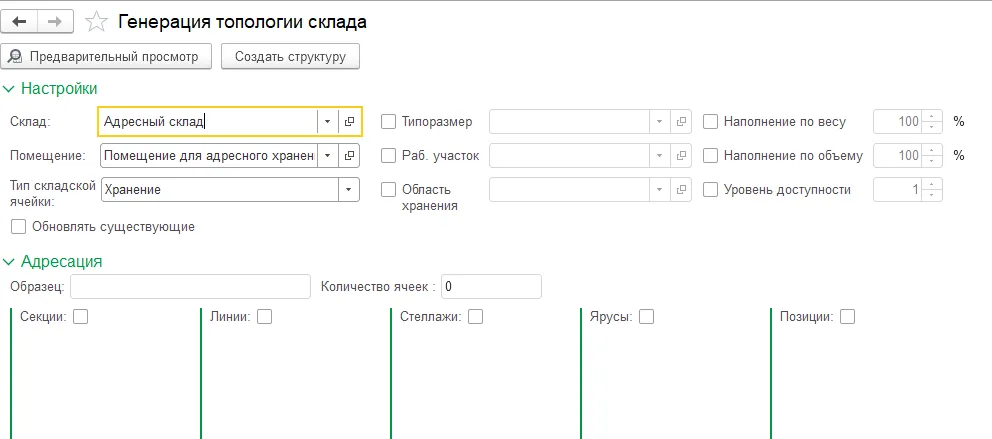Screen dimensions: 992x439
Task: Click the open icon of Область хранения field
Action: point(681,189)
